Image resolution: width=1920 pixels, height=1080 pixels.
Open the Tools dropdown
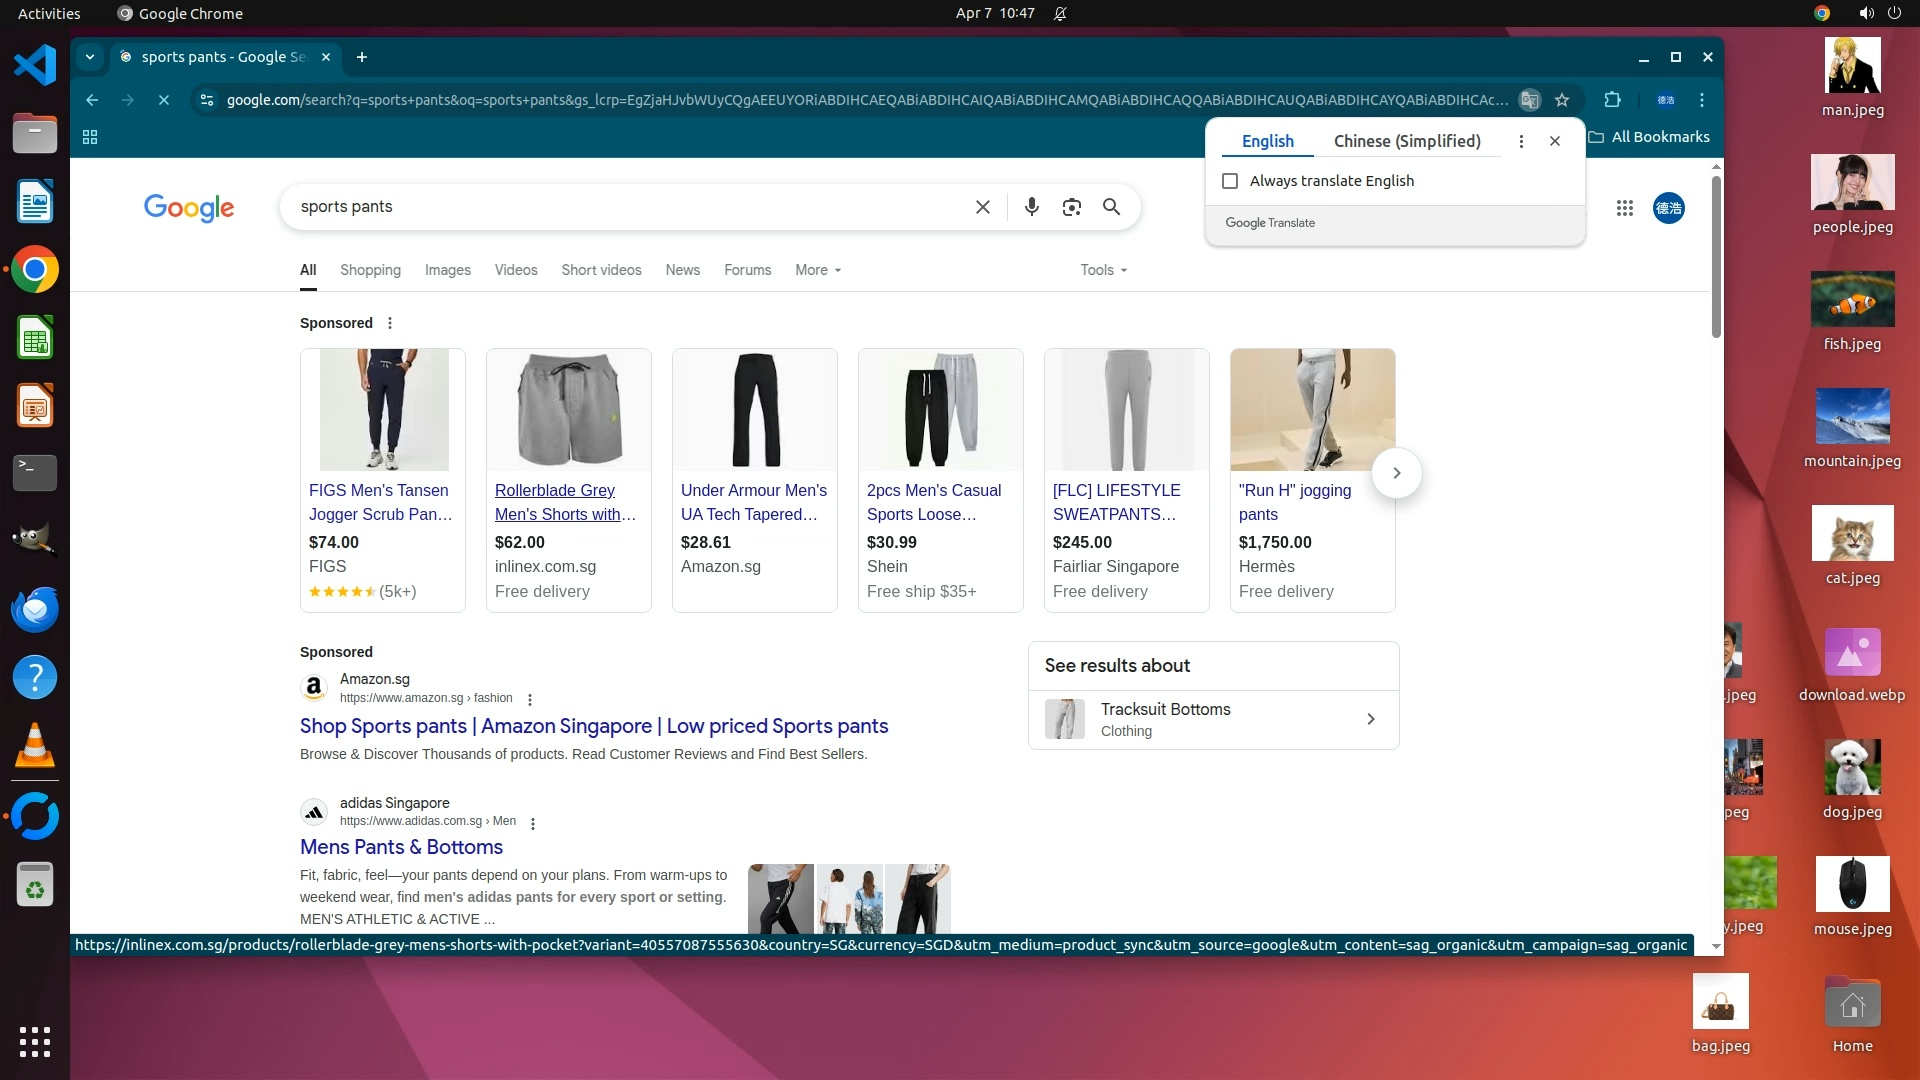click(1103, 270)
